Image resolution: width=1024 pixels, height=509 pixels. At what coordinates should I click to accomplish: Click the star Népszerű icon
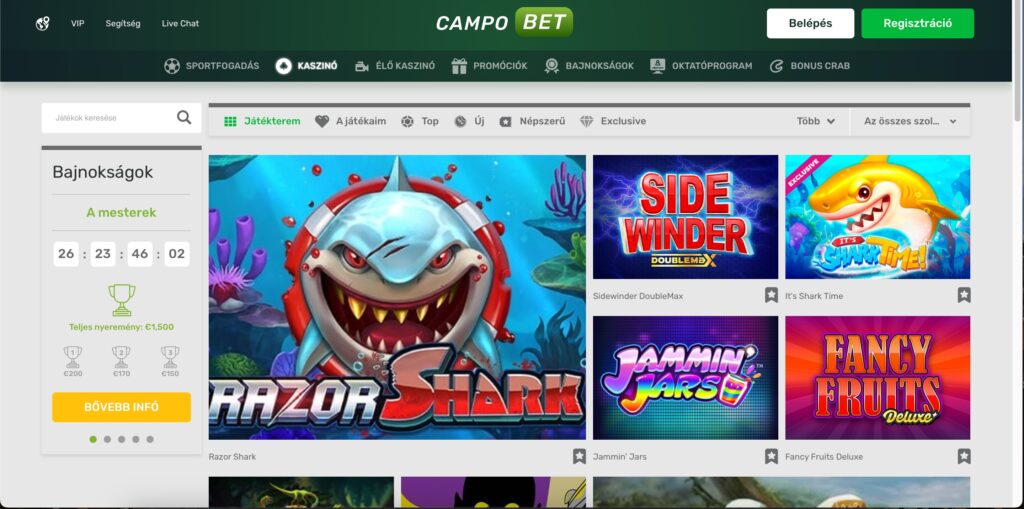point(505,122)
